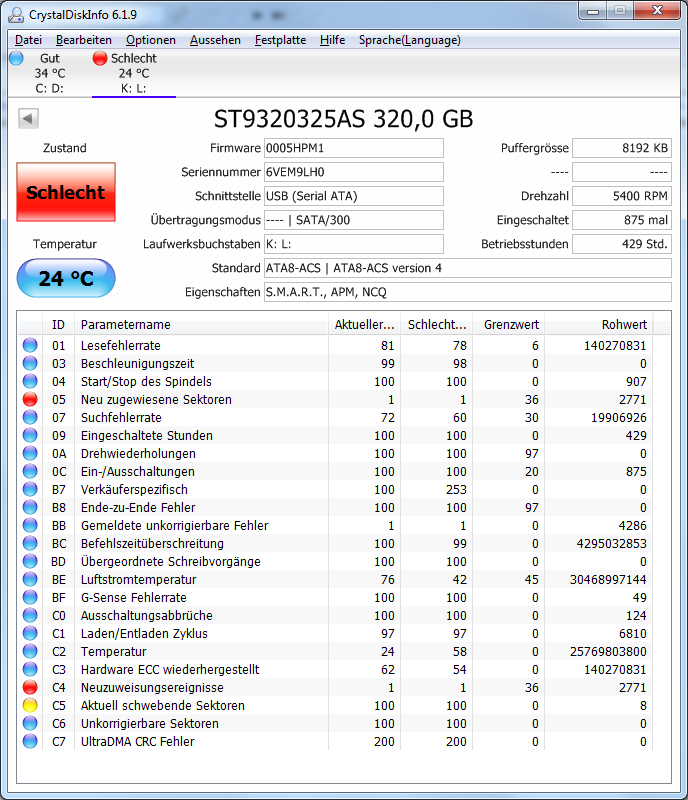Click the blue status orb for Gut disk

point(16,58)
